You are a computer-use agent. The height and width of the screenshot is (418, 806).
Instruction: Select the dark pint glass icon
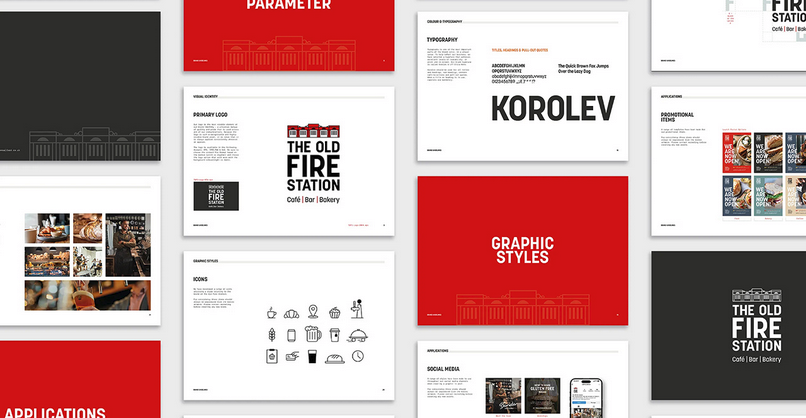pyautogui.click(x=313, y=356)
